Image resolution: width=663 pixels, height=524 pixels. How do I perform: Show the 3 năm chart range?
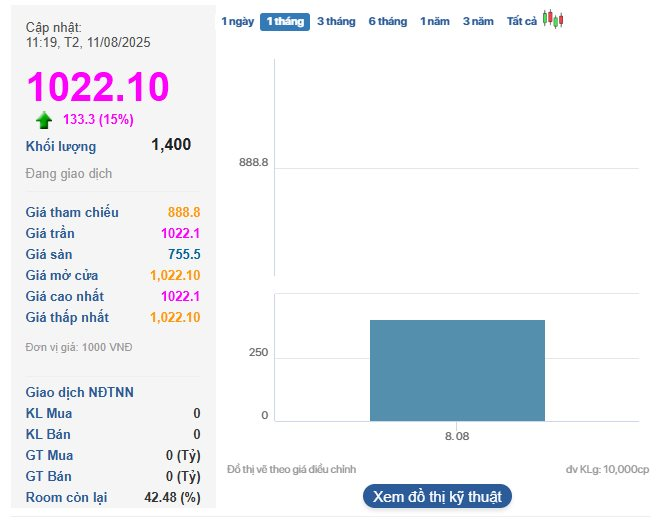[x=478, y=21]
